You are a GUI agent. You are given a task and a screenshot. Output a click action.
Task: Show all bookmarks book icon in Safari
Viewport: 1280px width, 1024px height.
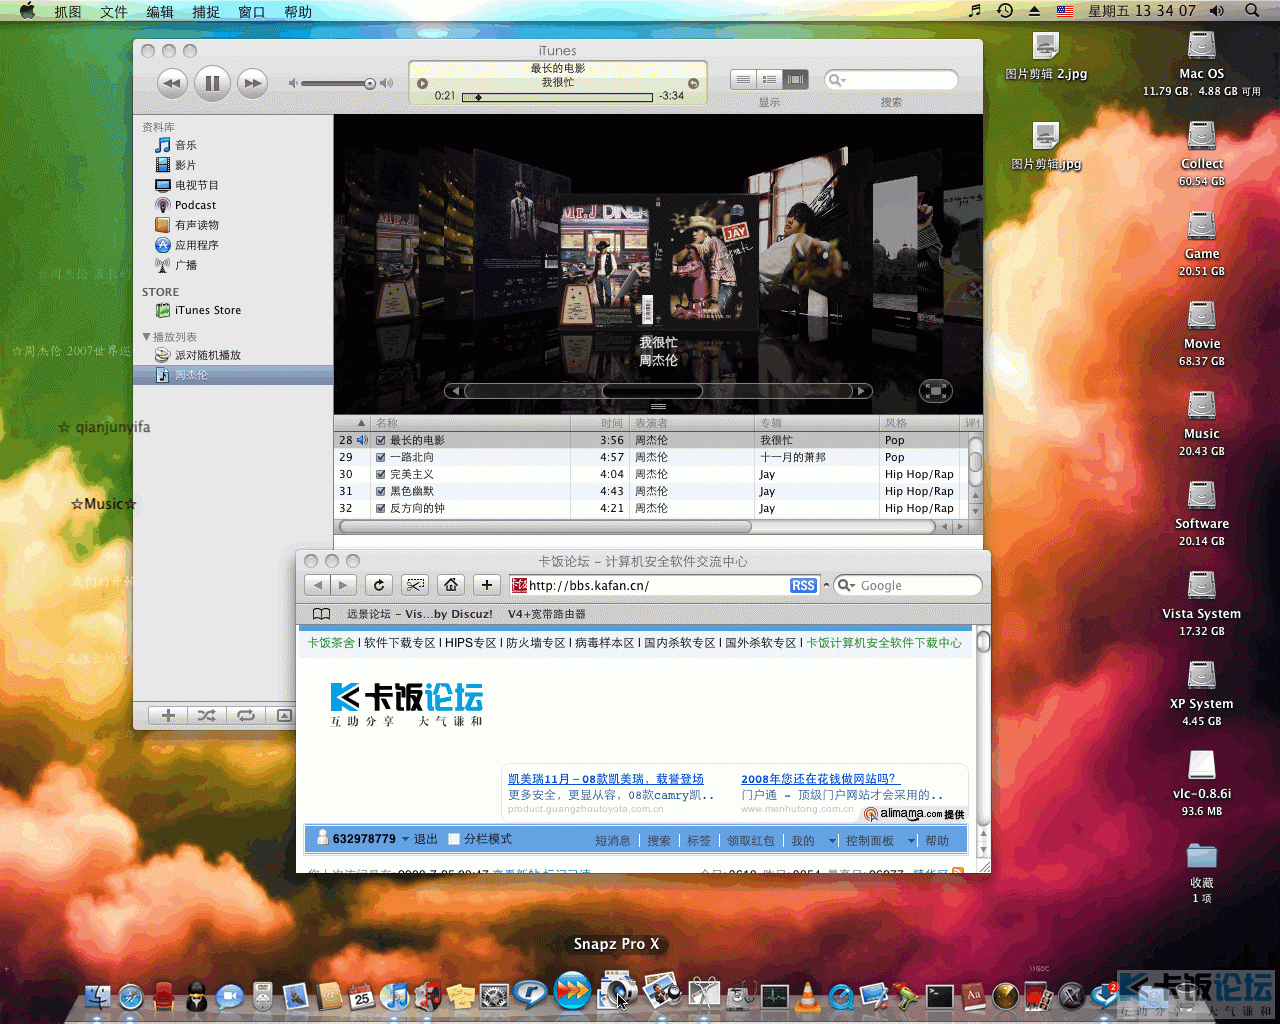pyautogui.click(x=321, y=614)
